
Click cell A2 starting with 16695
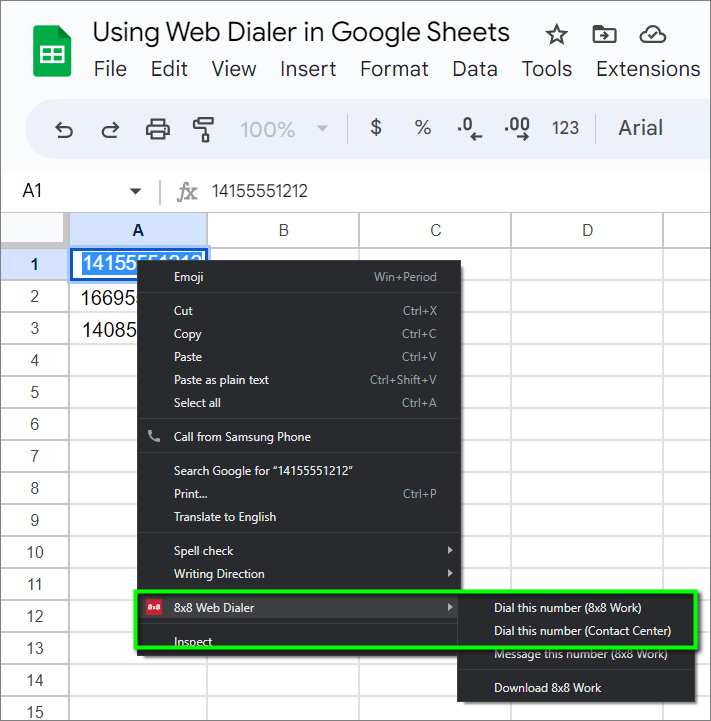[104, 298]
